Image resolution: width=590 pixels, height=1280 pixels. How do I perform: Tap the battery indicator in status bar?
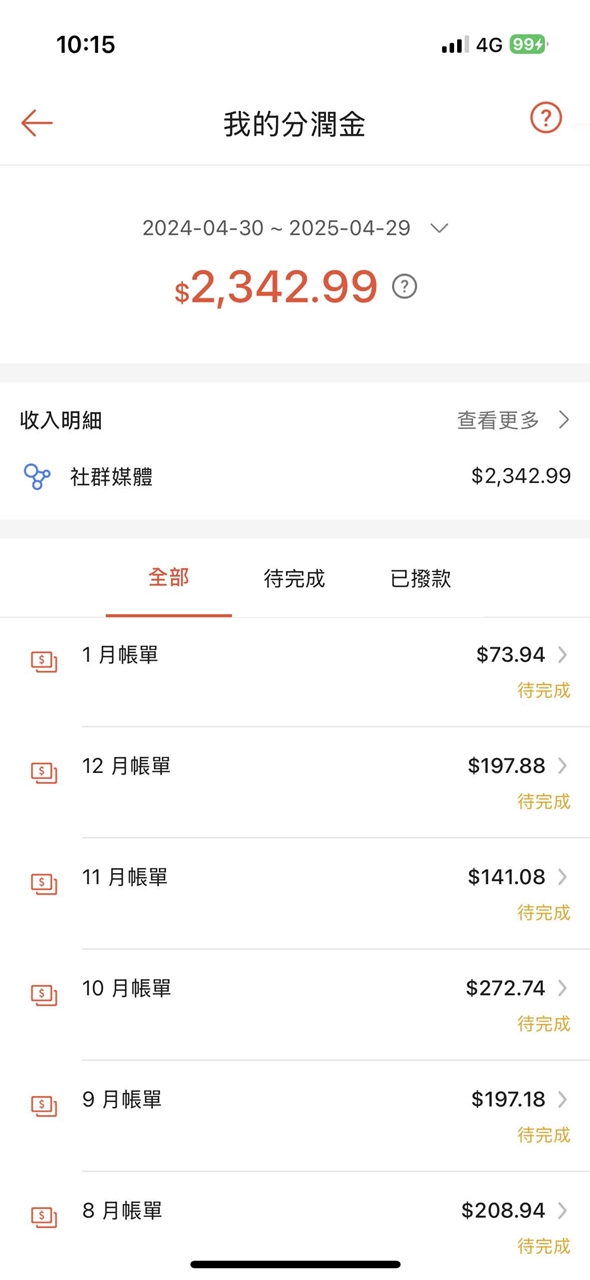528,45
